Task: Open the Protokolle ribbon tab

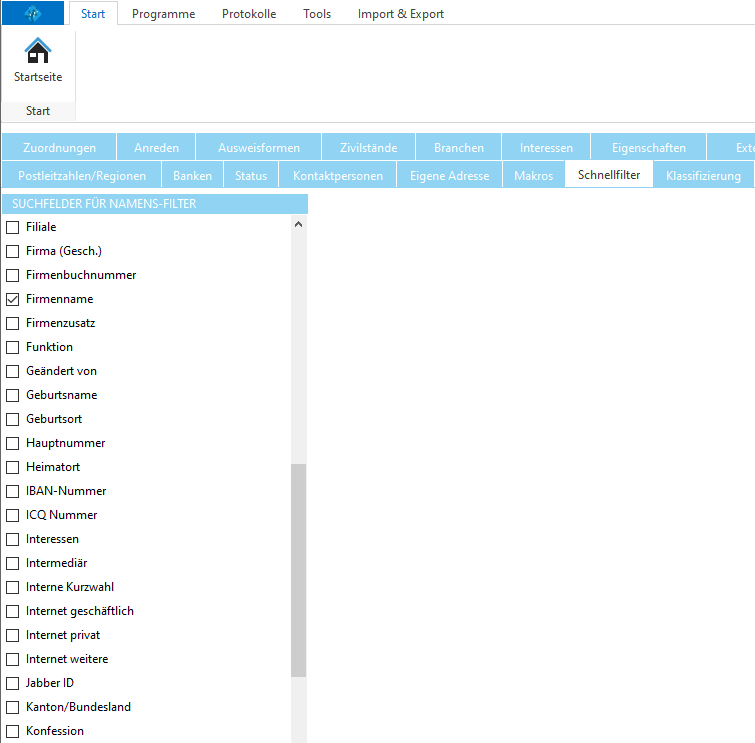Action: (249, 14)
